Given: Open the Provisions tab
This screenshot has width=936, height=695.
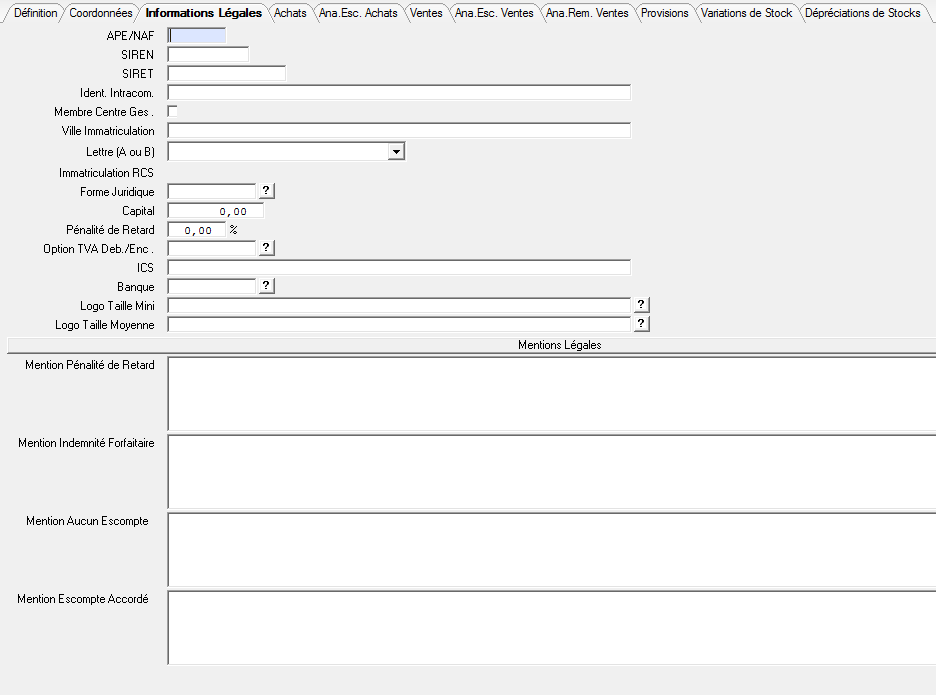Looking at the screenshot, I should click(665, 13).
